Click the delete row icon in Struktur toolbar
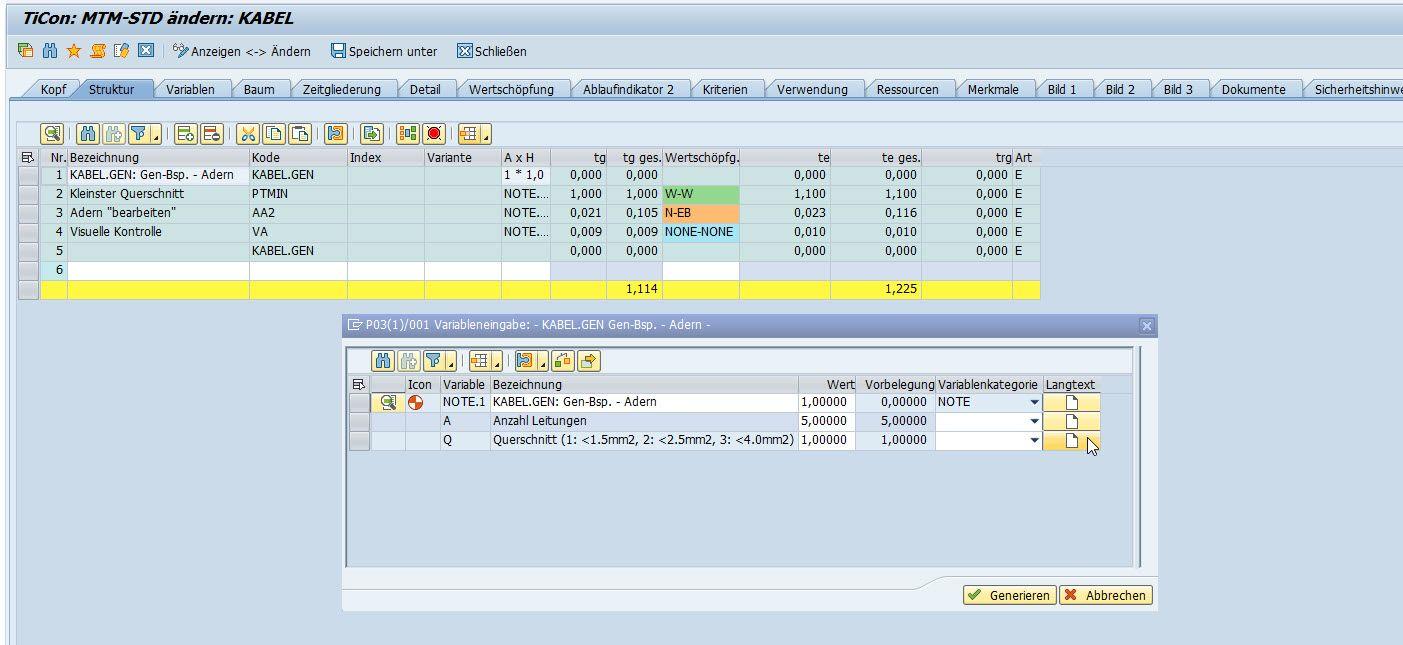This screenshot has width=1403, height=645. pyautogui.click(x=210, y=133)
